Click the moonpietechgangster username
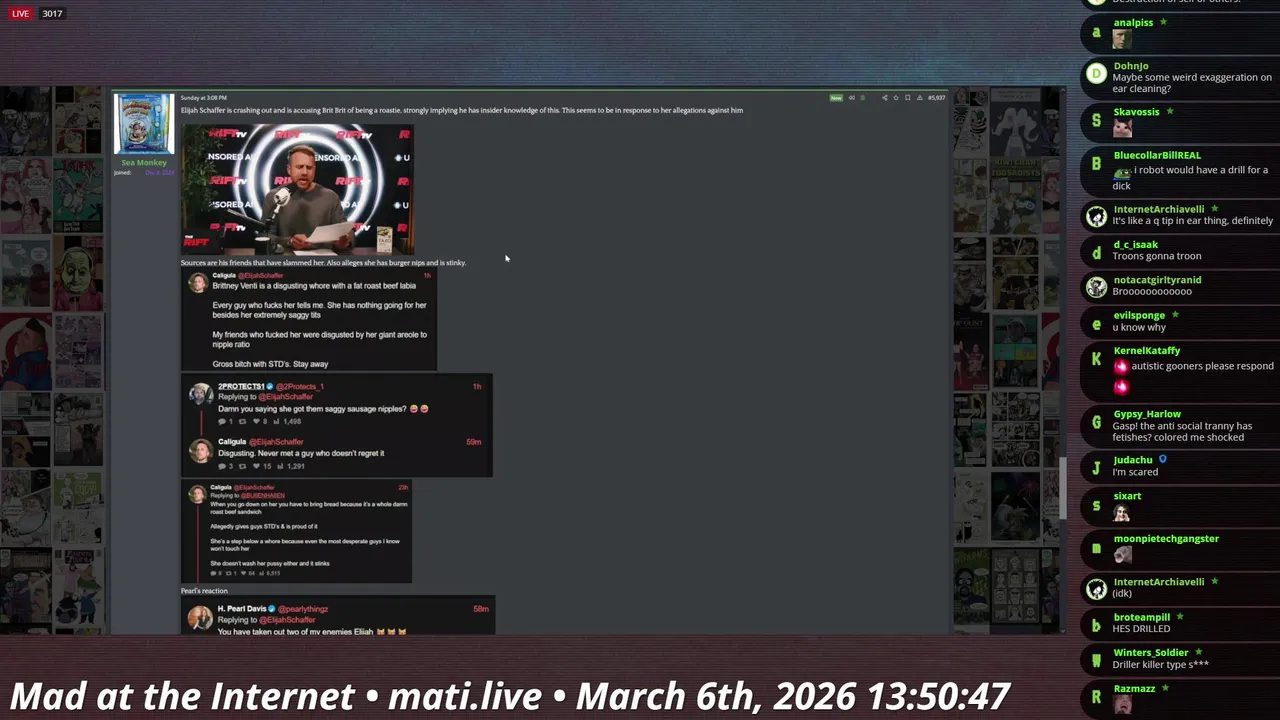This screenshot has width=1280, height=720. coord(1166,539)
